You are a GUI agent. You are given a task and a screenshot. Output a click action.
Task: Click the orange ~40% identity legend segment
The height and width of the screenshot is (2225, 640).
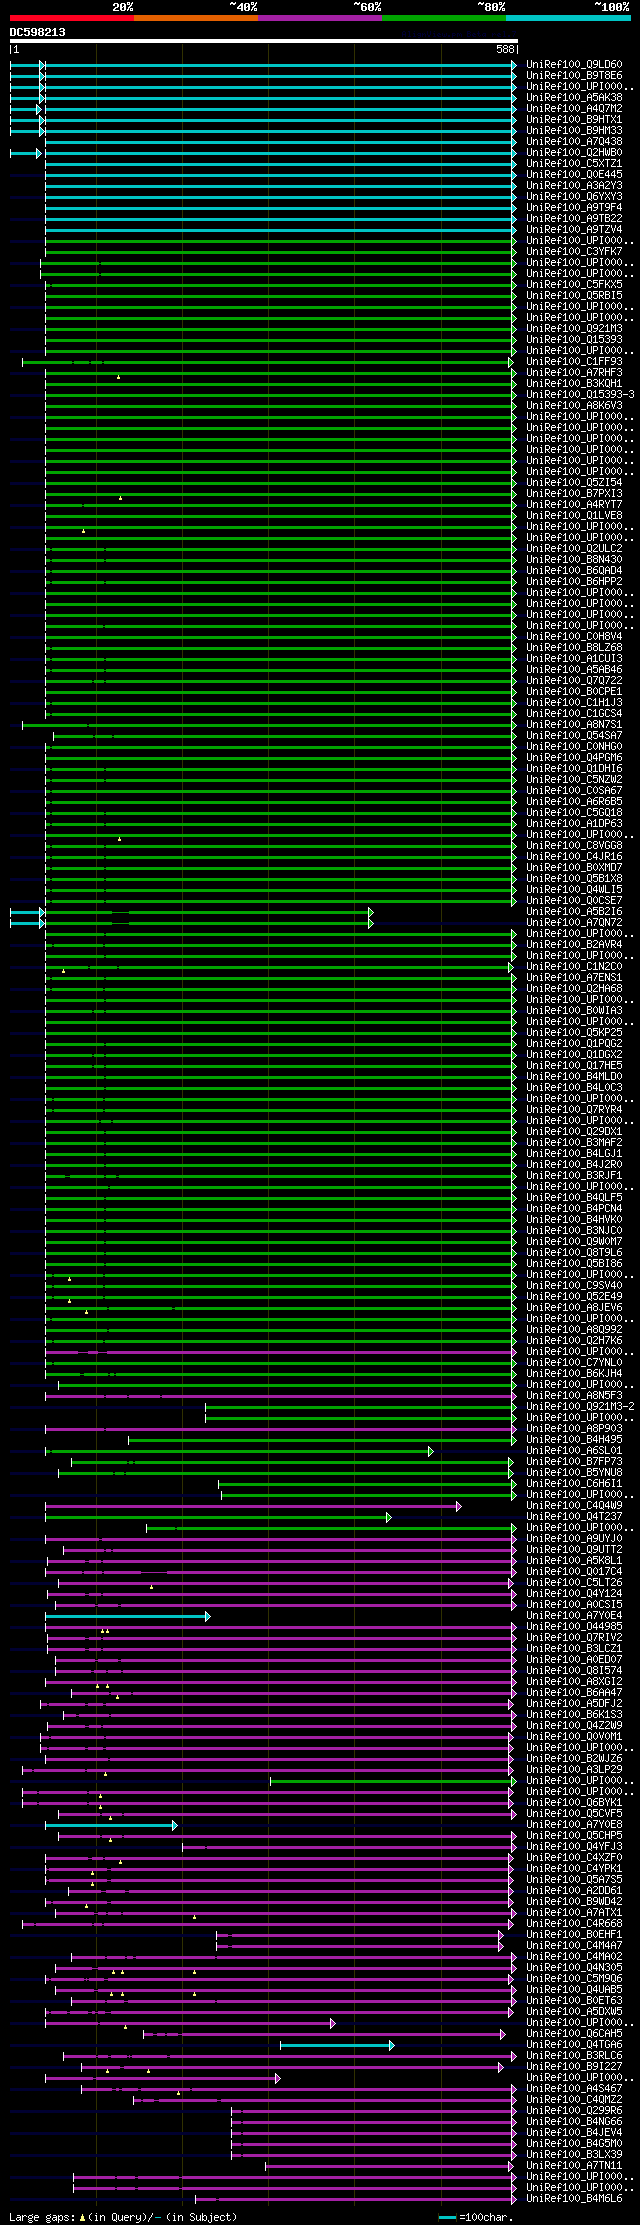[196, 18]
